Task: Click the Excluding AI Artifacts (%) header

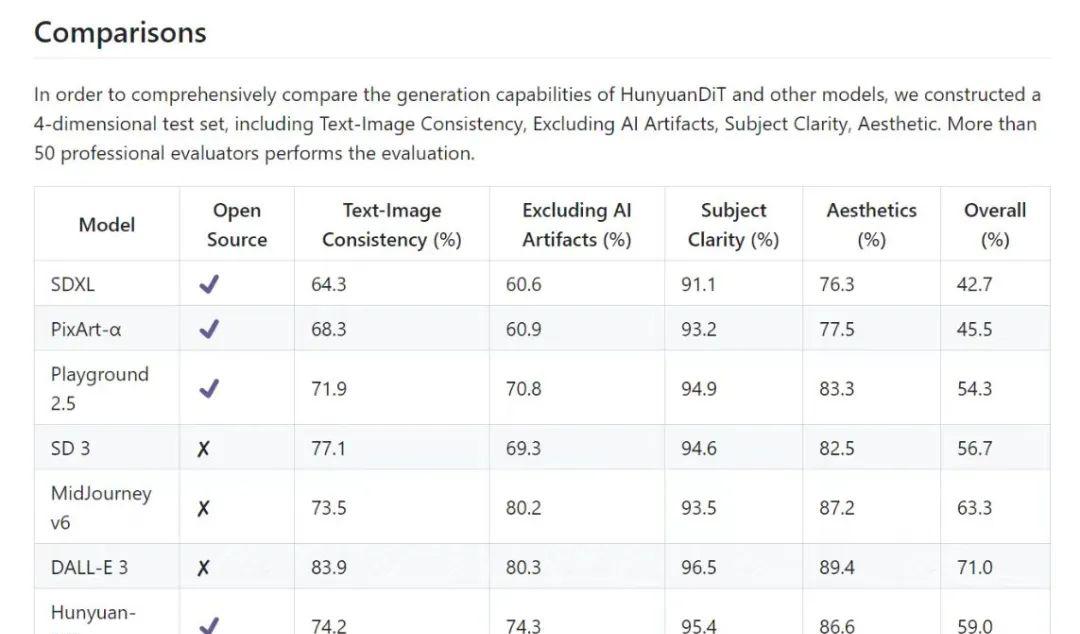Action: point(577,225)
